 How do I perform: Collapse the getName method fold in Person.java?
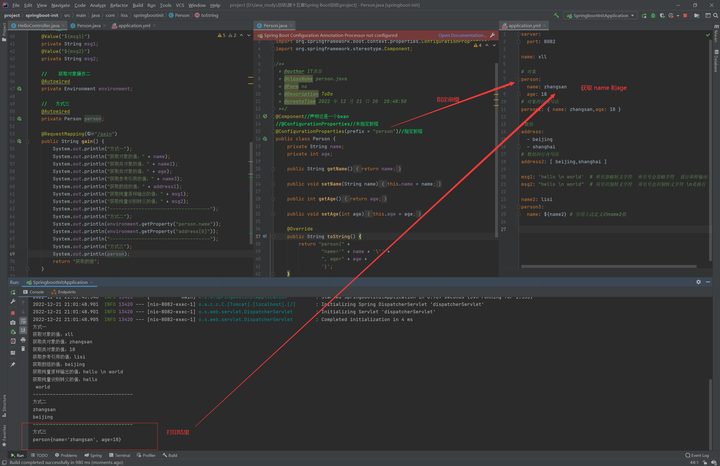[x=273, y=169]
